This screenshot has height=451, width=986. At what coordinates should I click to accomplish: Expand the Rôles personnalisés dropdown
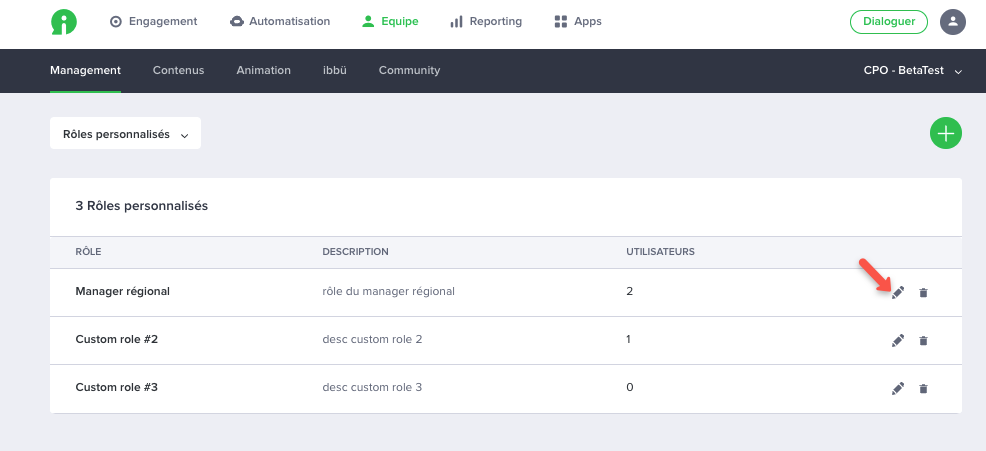[125, 134]
